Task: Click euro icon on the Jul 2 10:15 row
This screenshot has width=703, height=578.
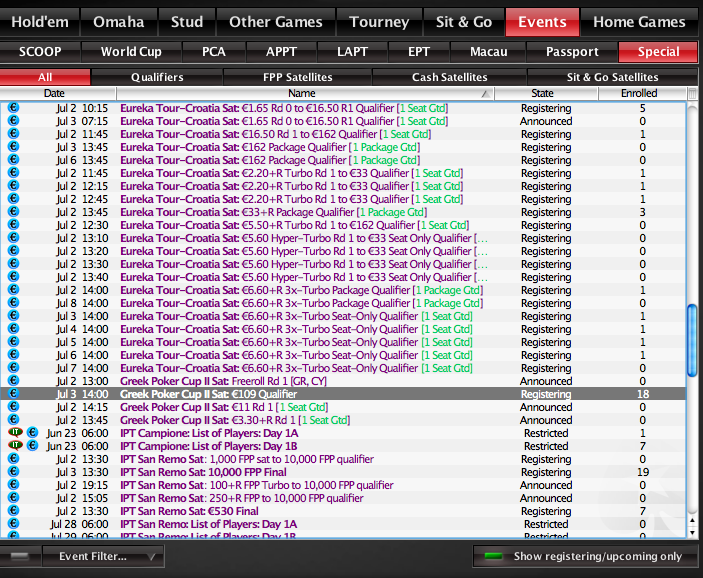Action: tap(13, 107)
